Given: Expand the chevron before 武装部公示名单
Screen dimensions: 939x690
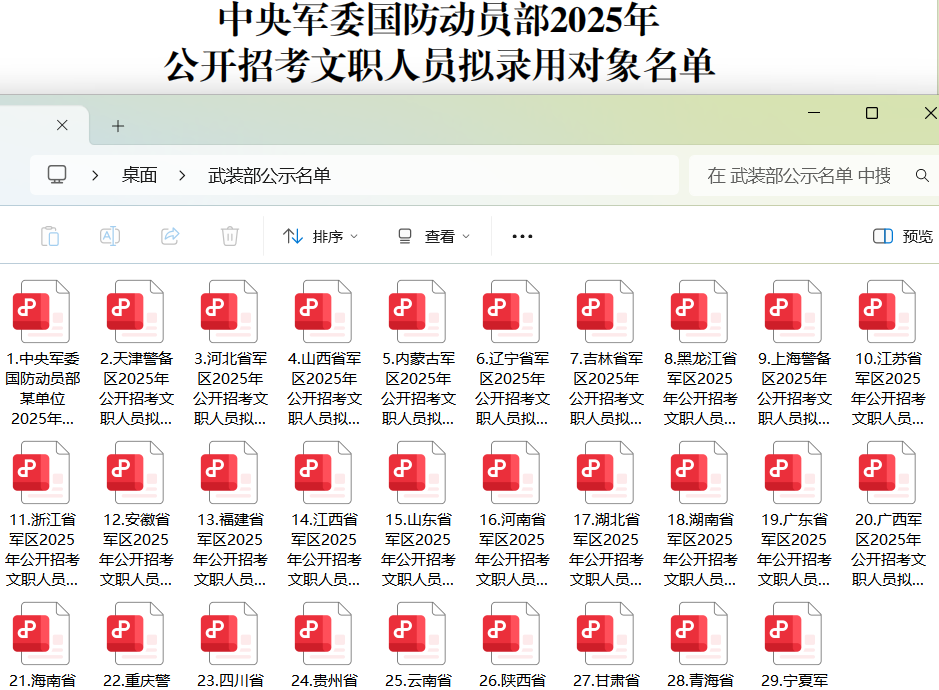Looking at the screenshot, I should tap(182, 176).
